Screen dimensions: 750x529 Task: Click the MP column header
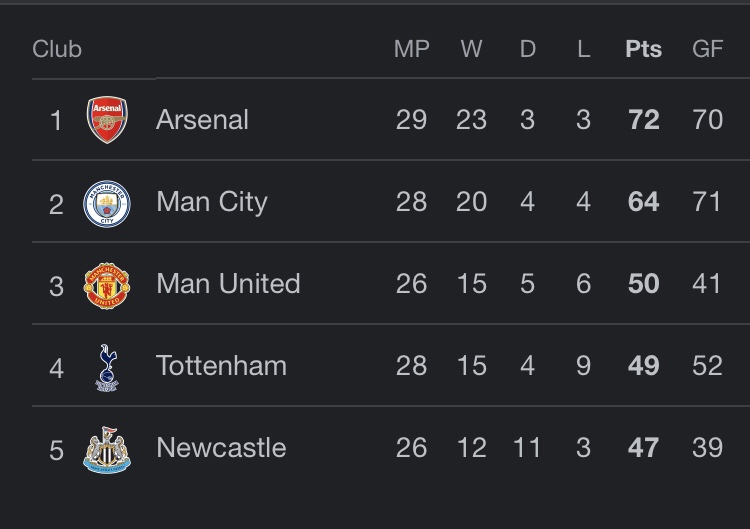pos(411,49)
